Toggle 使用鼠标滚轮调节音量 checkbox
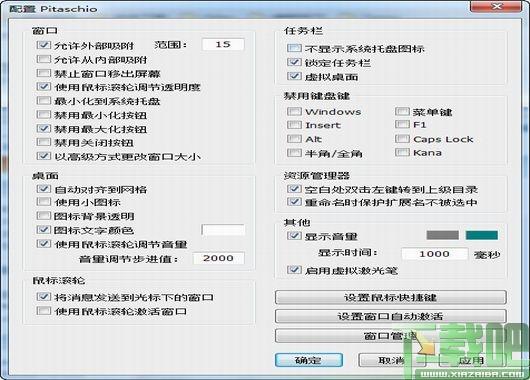This screenshot has width=530, height=380. point(44,243)
